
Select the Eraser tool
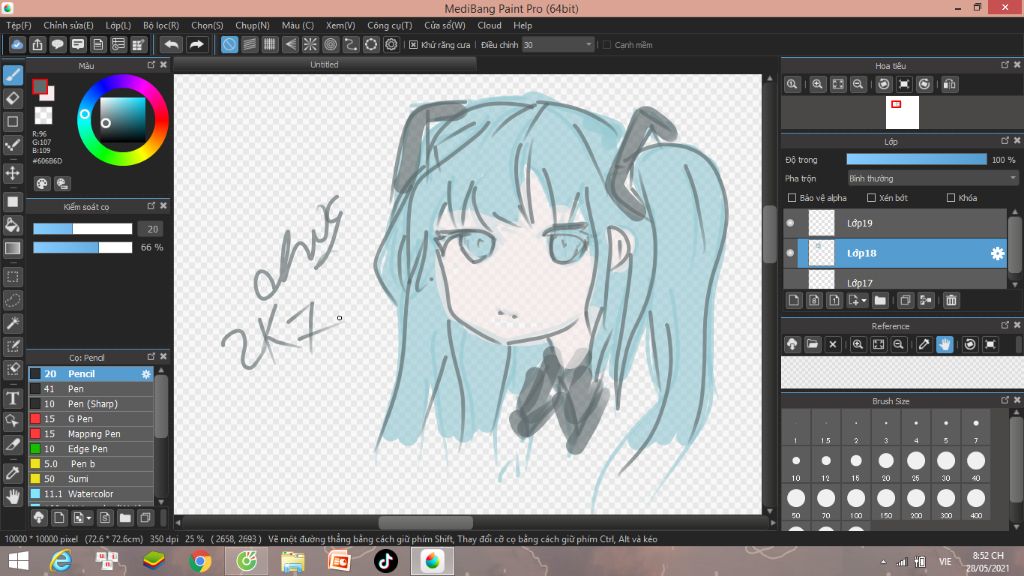pyautogui.click(x=12, y=99)
